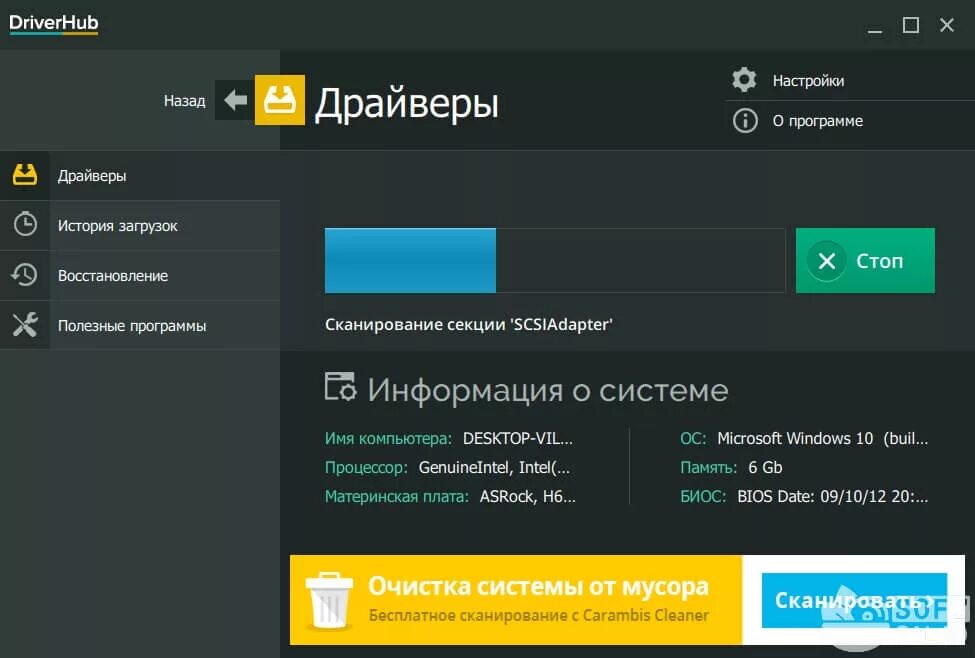Go to Восстановление section
The image size is (975, 658).
(x=140, y=276)
